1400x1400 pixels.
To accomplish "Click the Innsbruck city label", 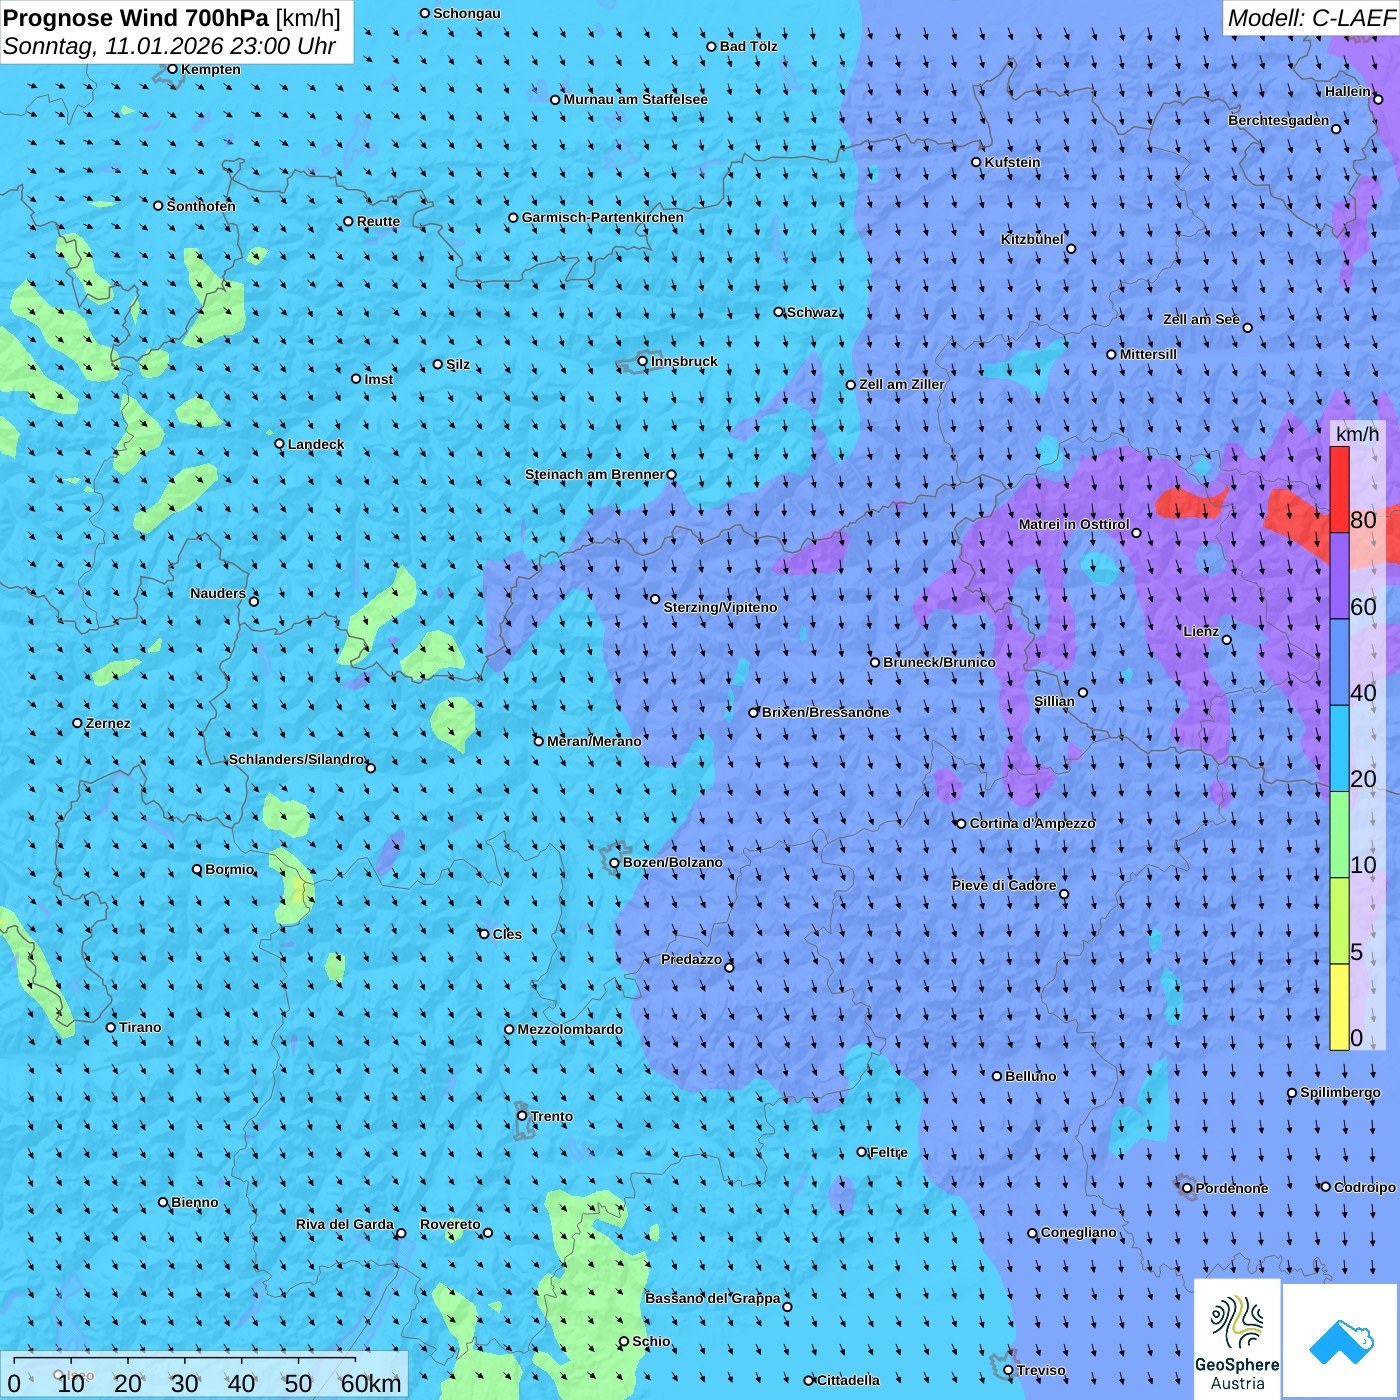I will click(684, 361).
